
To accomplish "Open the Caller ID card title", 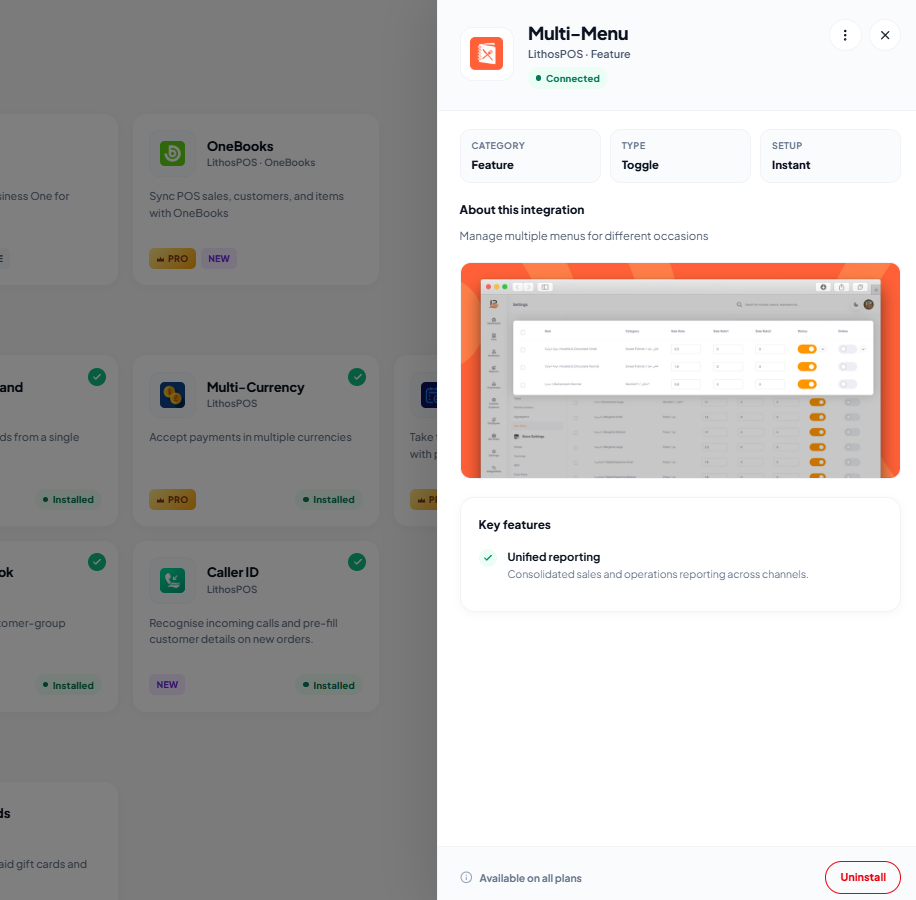I will 233,572.
